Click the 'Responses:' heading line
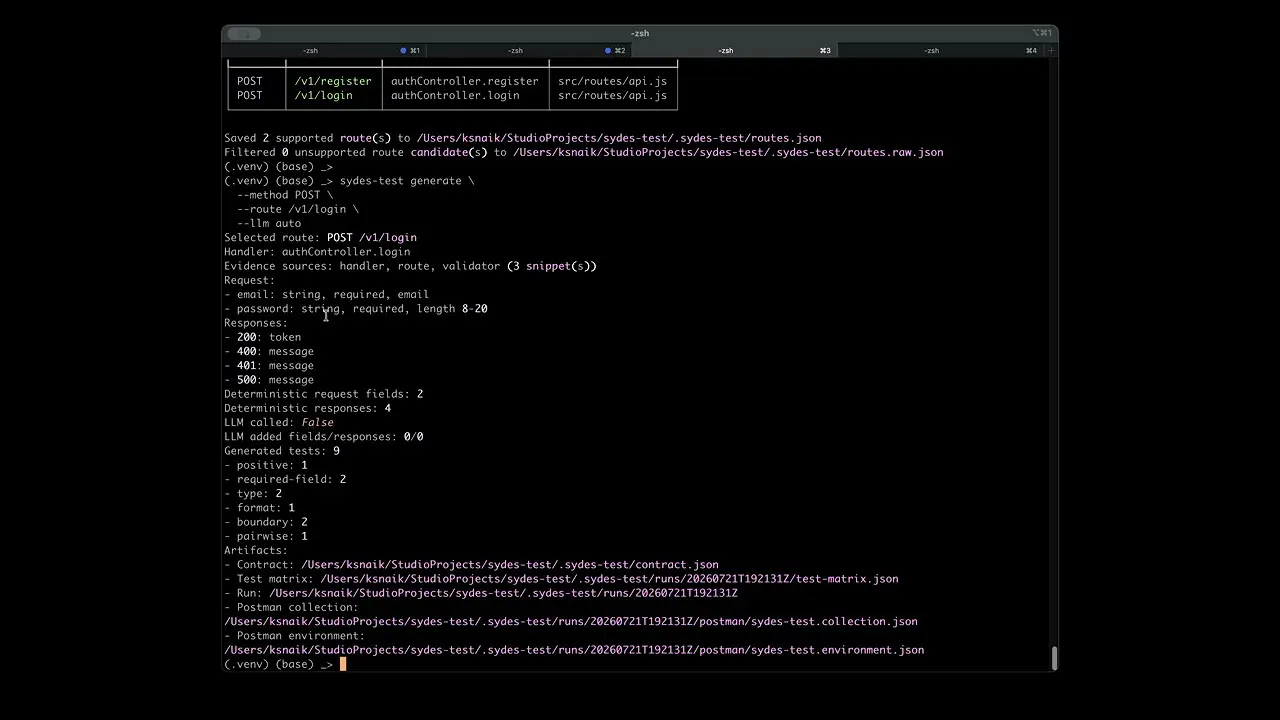The image size is (1280, 720). 256,323
